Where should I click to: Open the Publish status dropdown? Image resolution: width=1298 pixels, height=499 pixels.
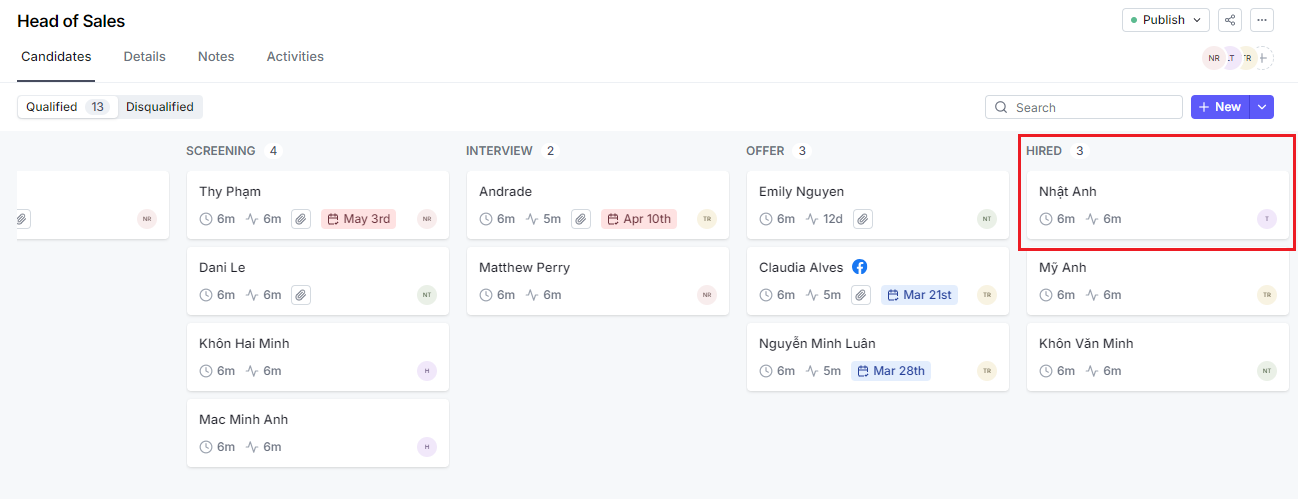point(1165,20)
